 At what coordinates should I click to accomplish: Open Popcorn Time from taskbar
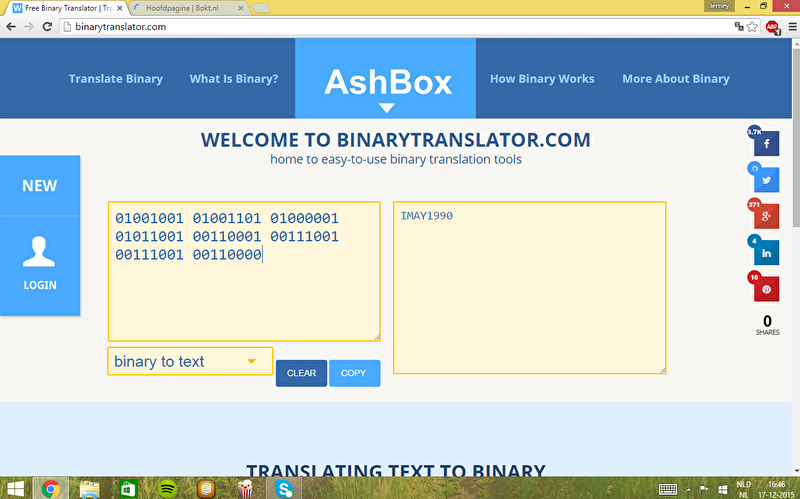[245, 489]
